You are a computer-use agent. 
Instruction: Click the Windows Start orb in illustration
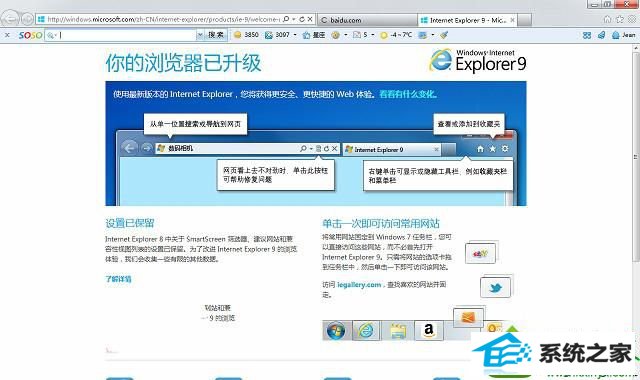336,331
